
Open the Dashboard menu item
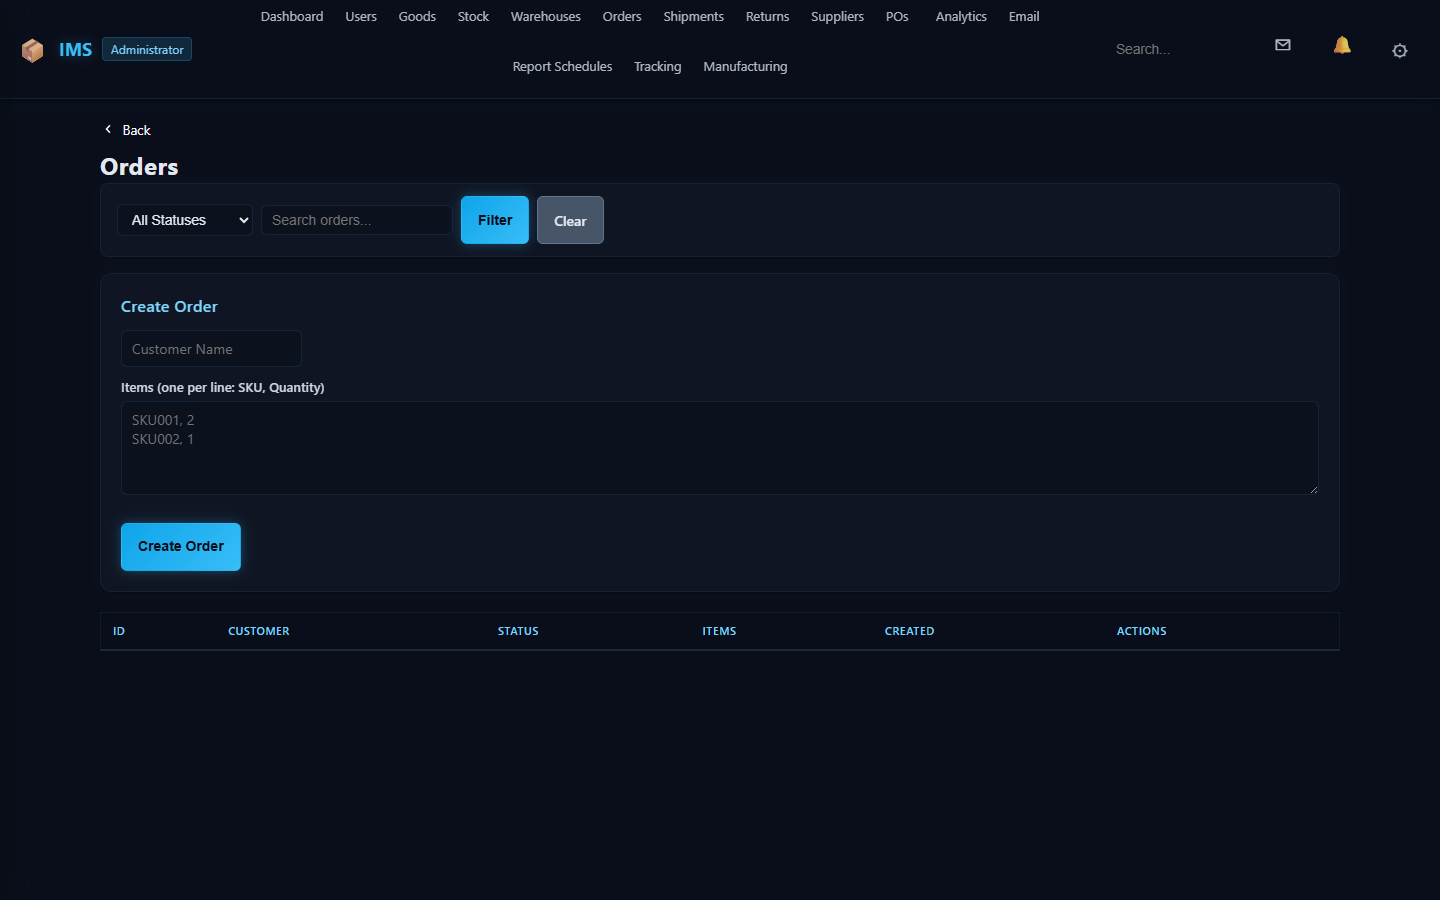[x=292, y=17]
